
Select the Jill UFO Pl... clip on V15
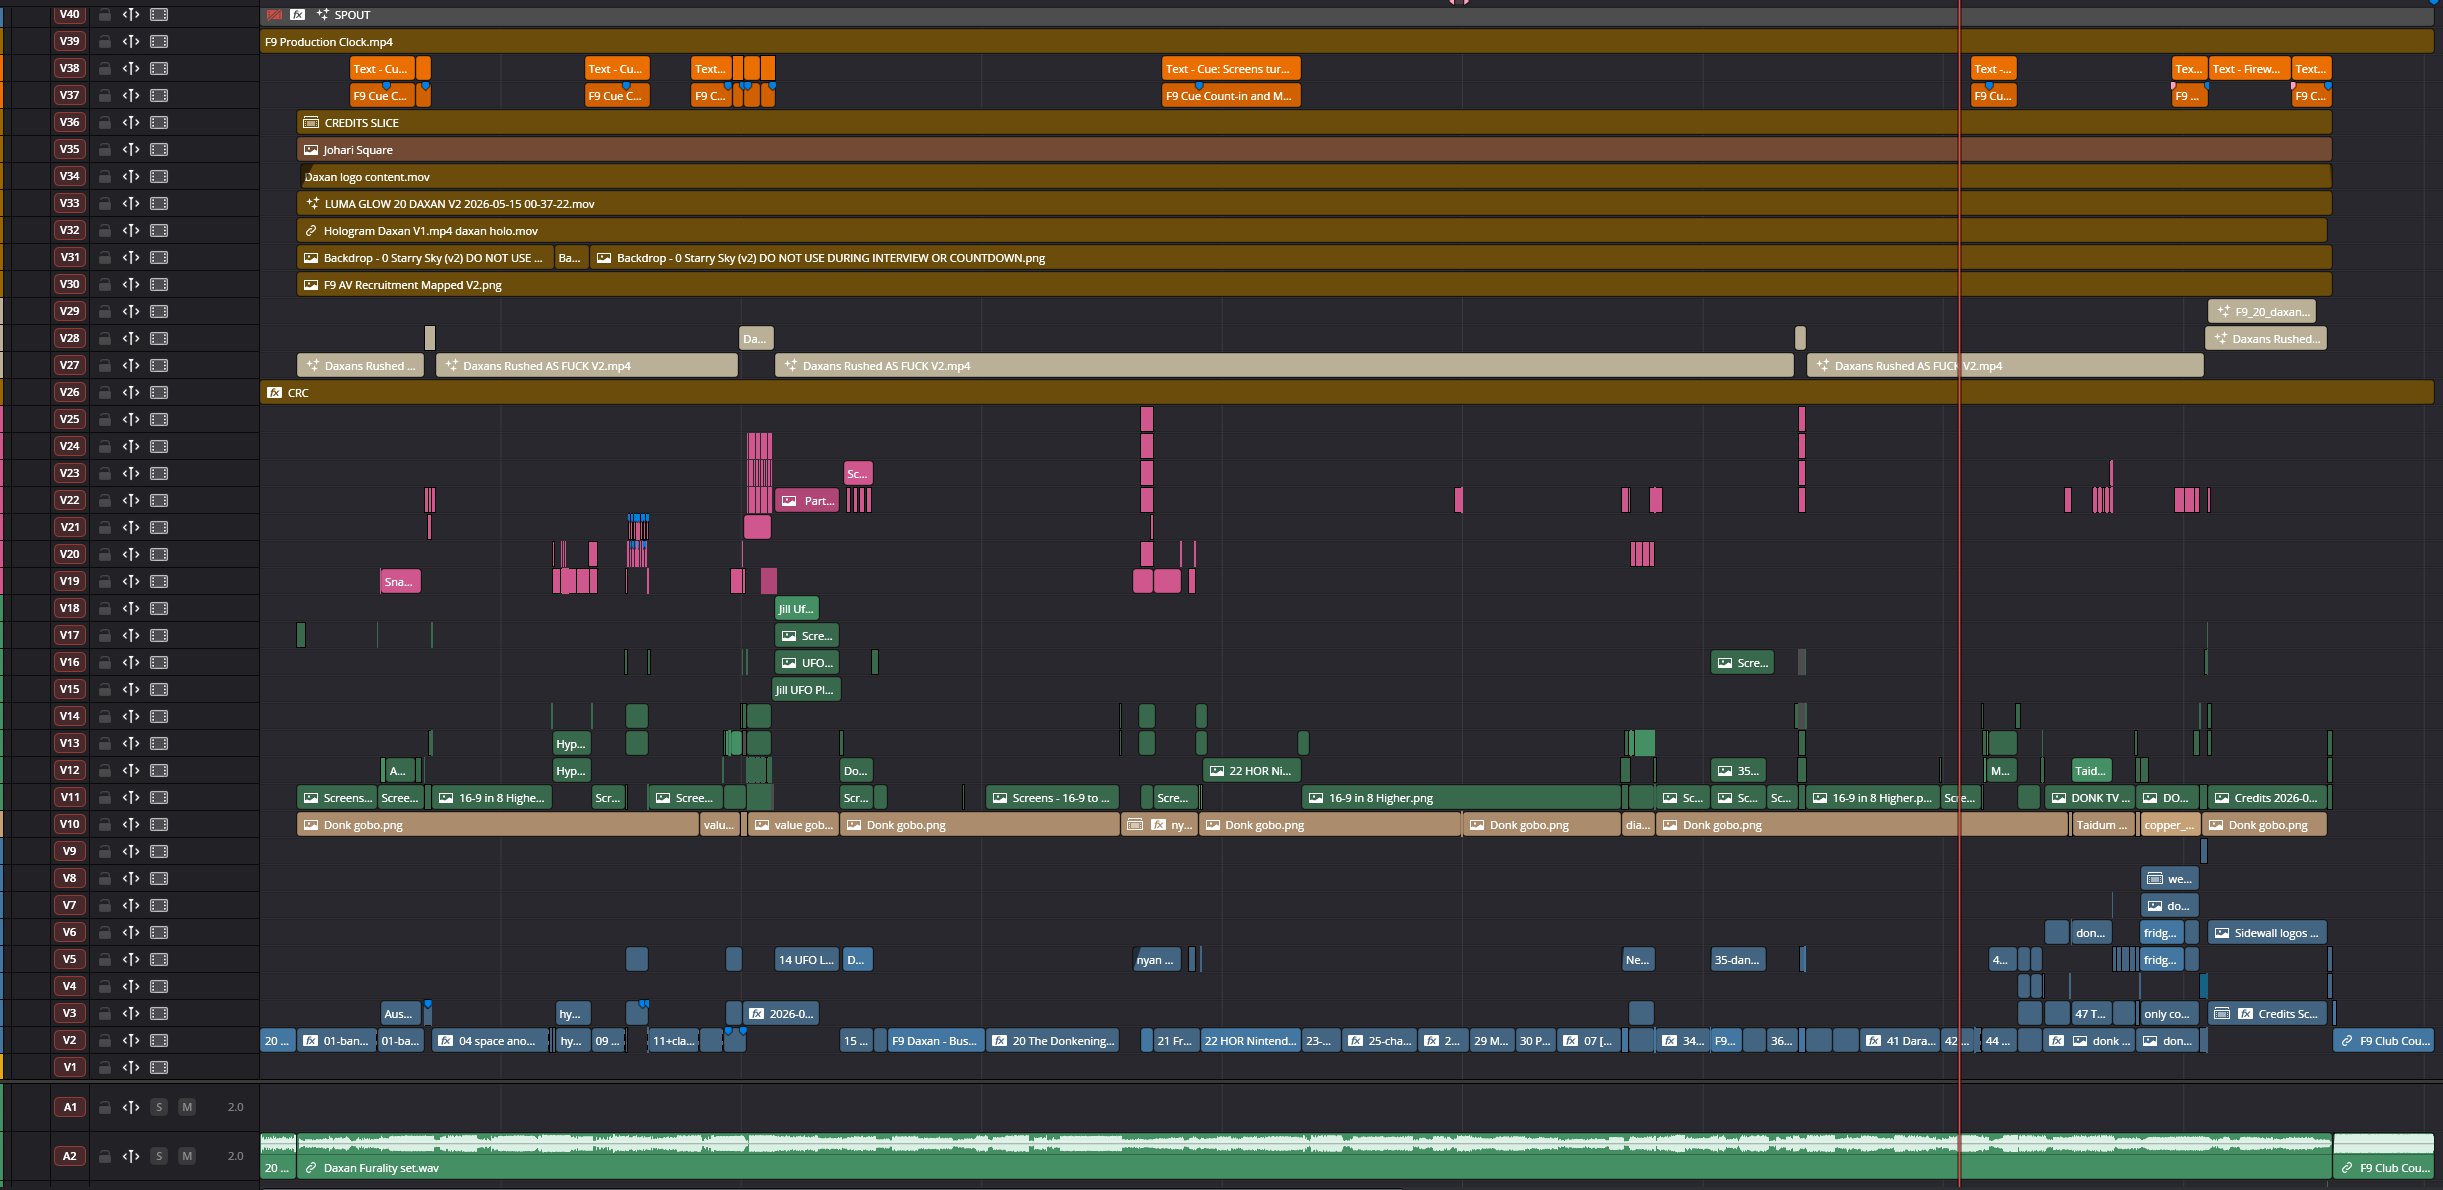pyautogui.click(x=806, y=689)
